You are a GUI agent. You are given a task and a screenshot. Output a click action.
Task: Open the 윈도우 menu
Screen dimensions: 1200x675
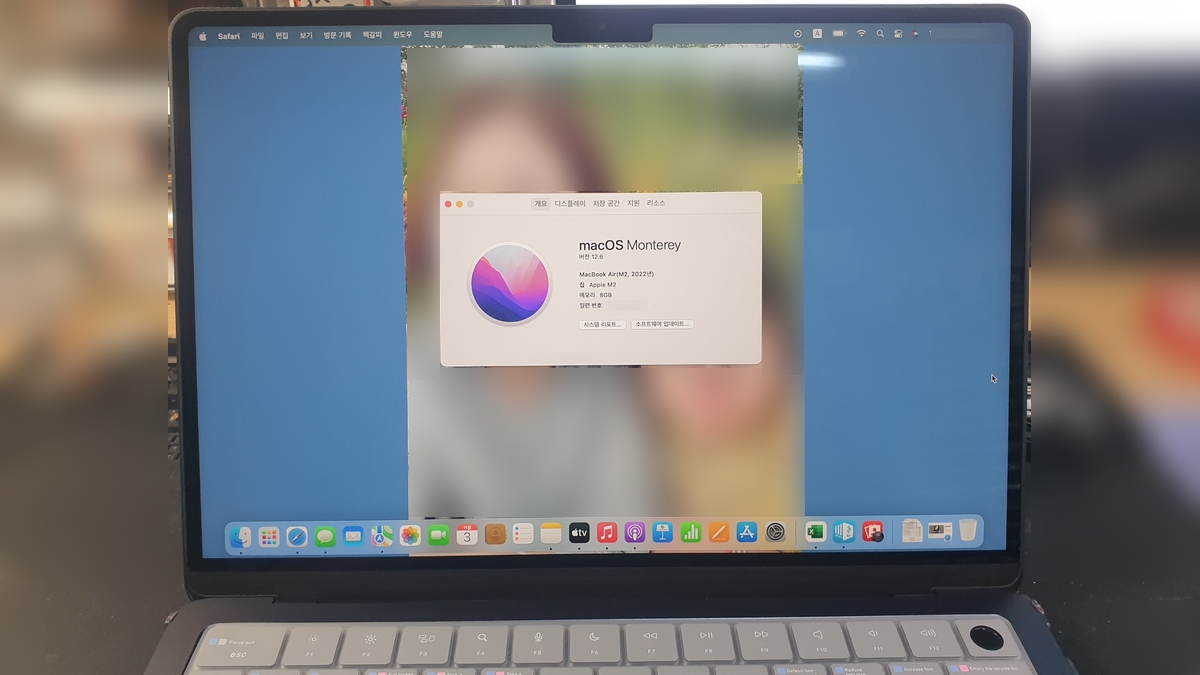[402, 34]
